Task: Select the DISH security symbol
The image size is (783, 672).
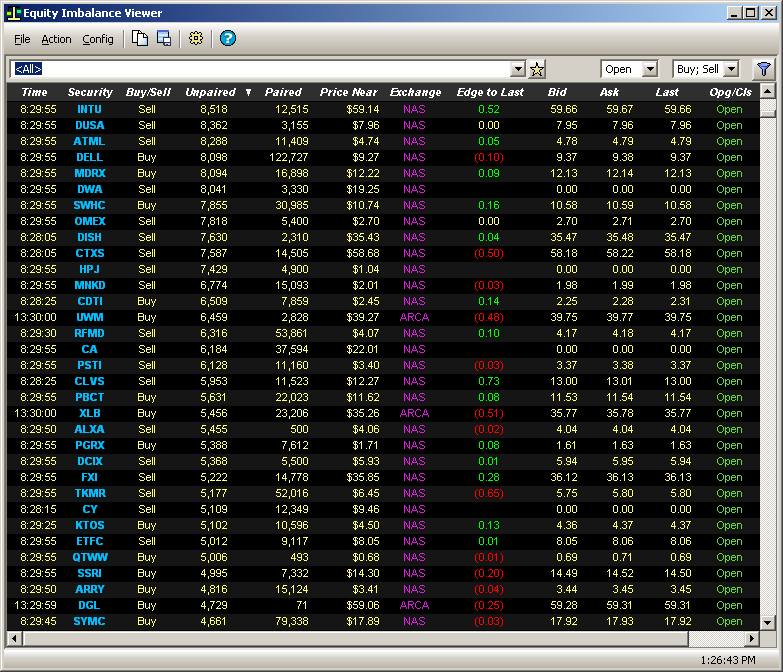Action: coord(89,237)
